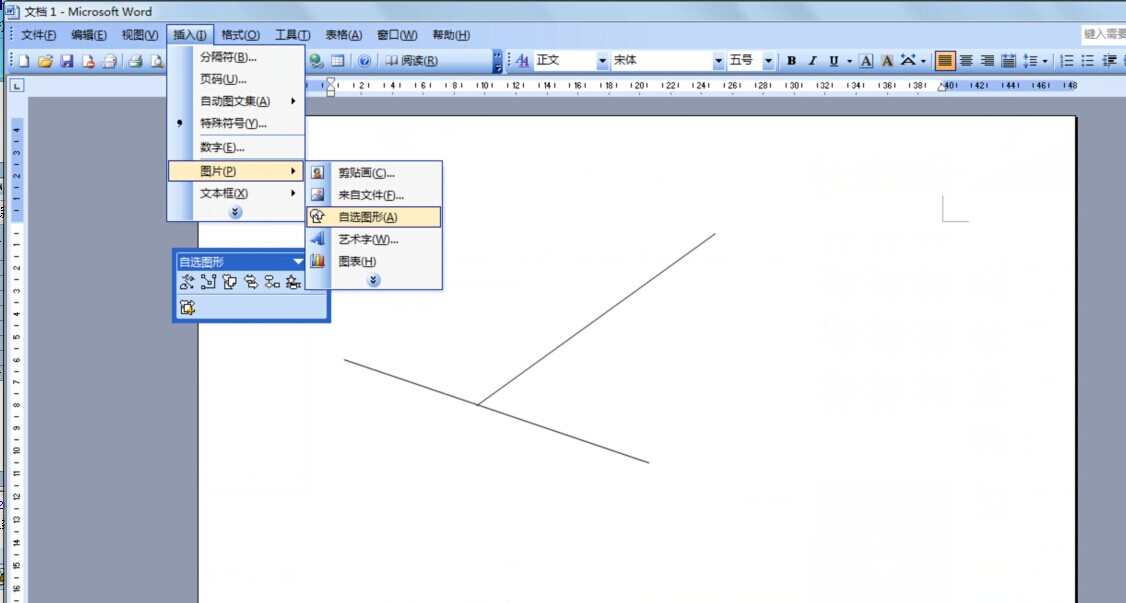Expand the Picture submenu with bottom chevron
The image size is (1126, 603).
click(x=373, y=281)
